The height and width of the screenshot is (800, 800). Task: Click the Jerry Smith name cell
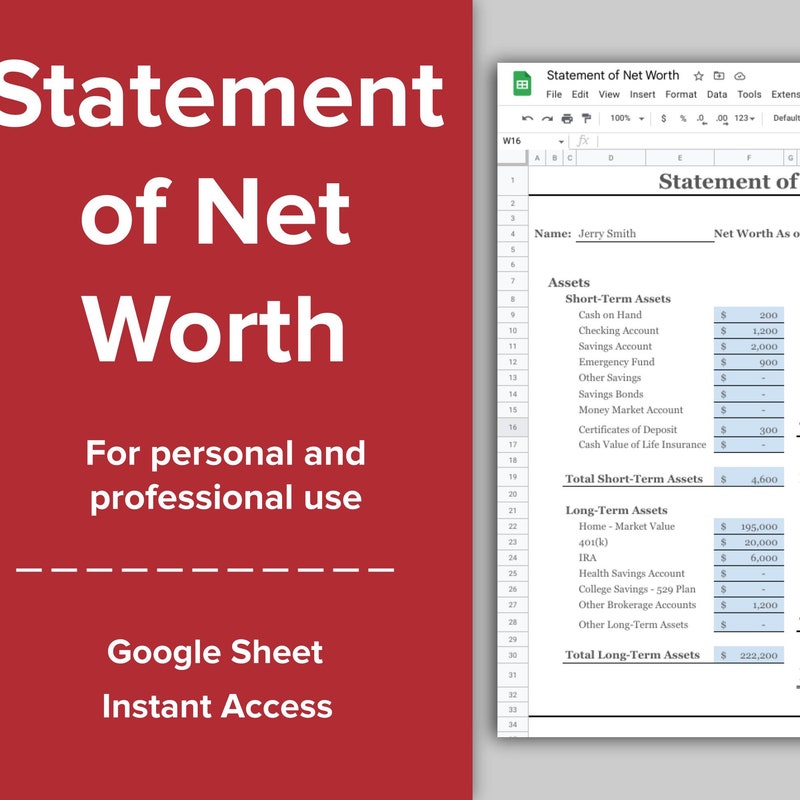pos(645,234)
